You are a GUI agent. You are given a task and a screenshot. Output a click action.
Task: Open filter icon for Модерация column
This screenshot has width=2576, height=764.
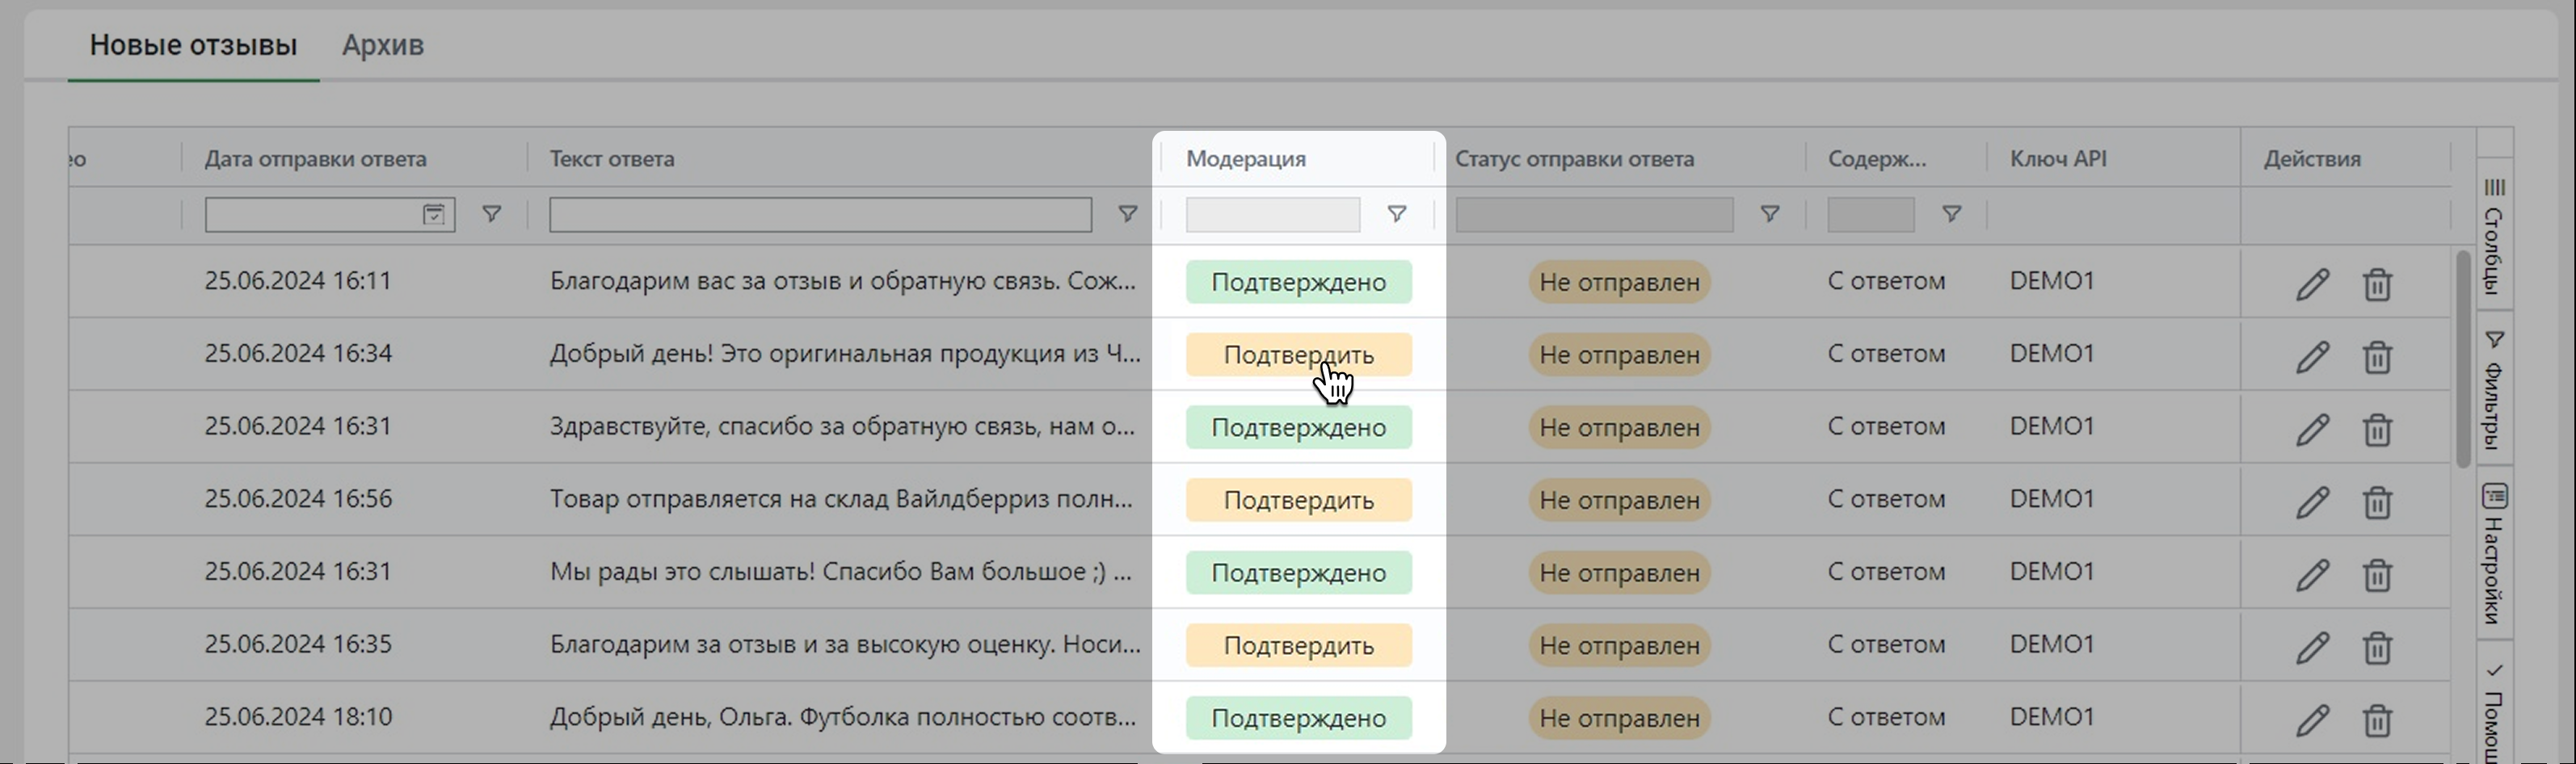[1397, 214]
